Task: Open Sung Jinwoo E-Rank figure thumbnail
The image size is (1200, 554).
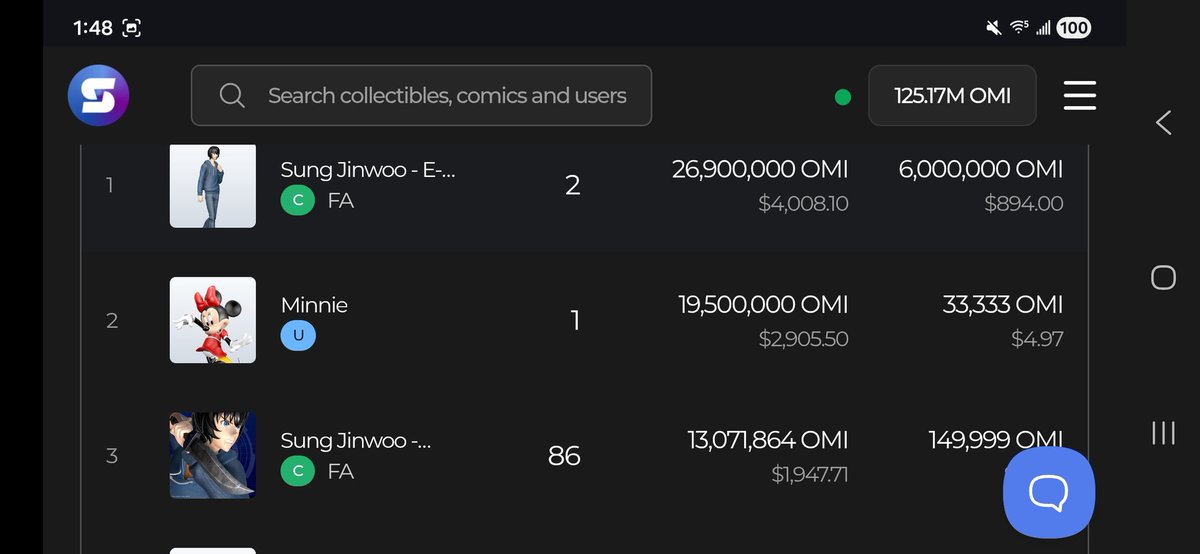Action: [212, 185]
